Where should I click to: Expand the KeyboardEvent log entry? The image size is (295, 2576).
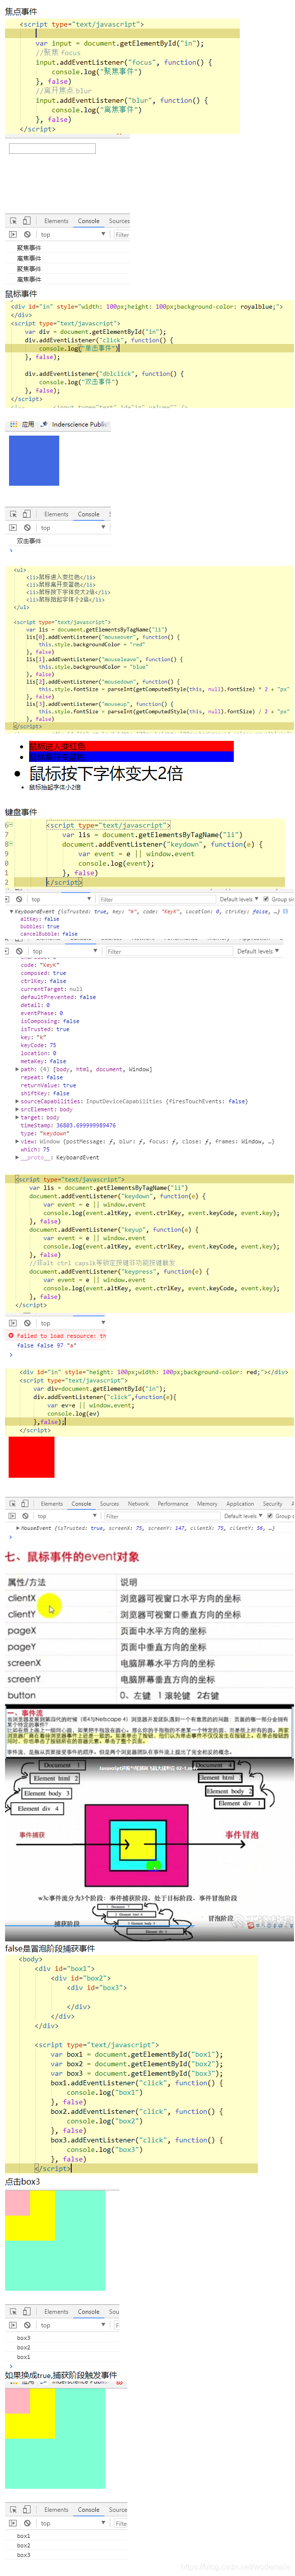coord(11,911)
